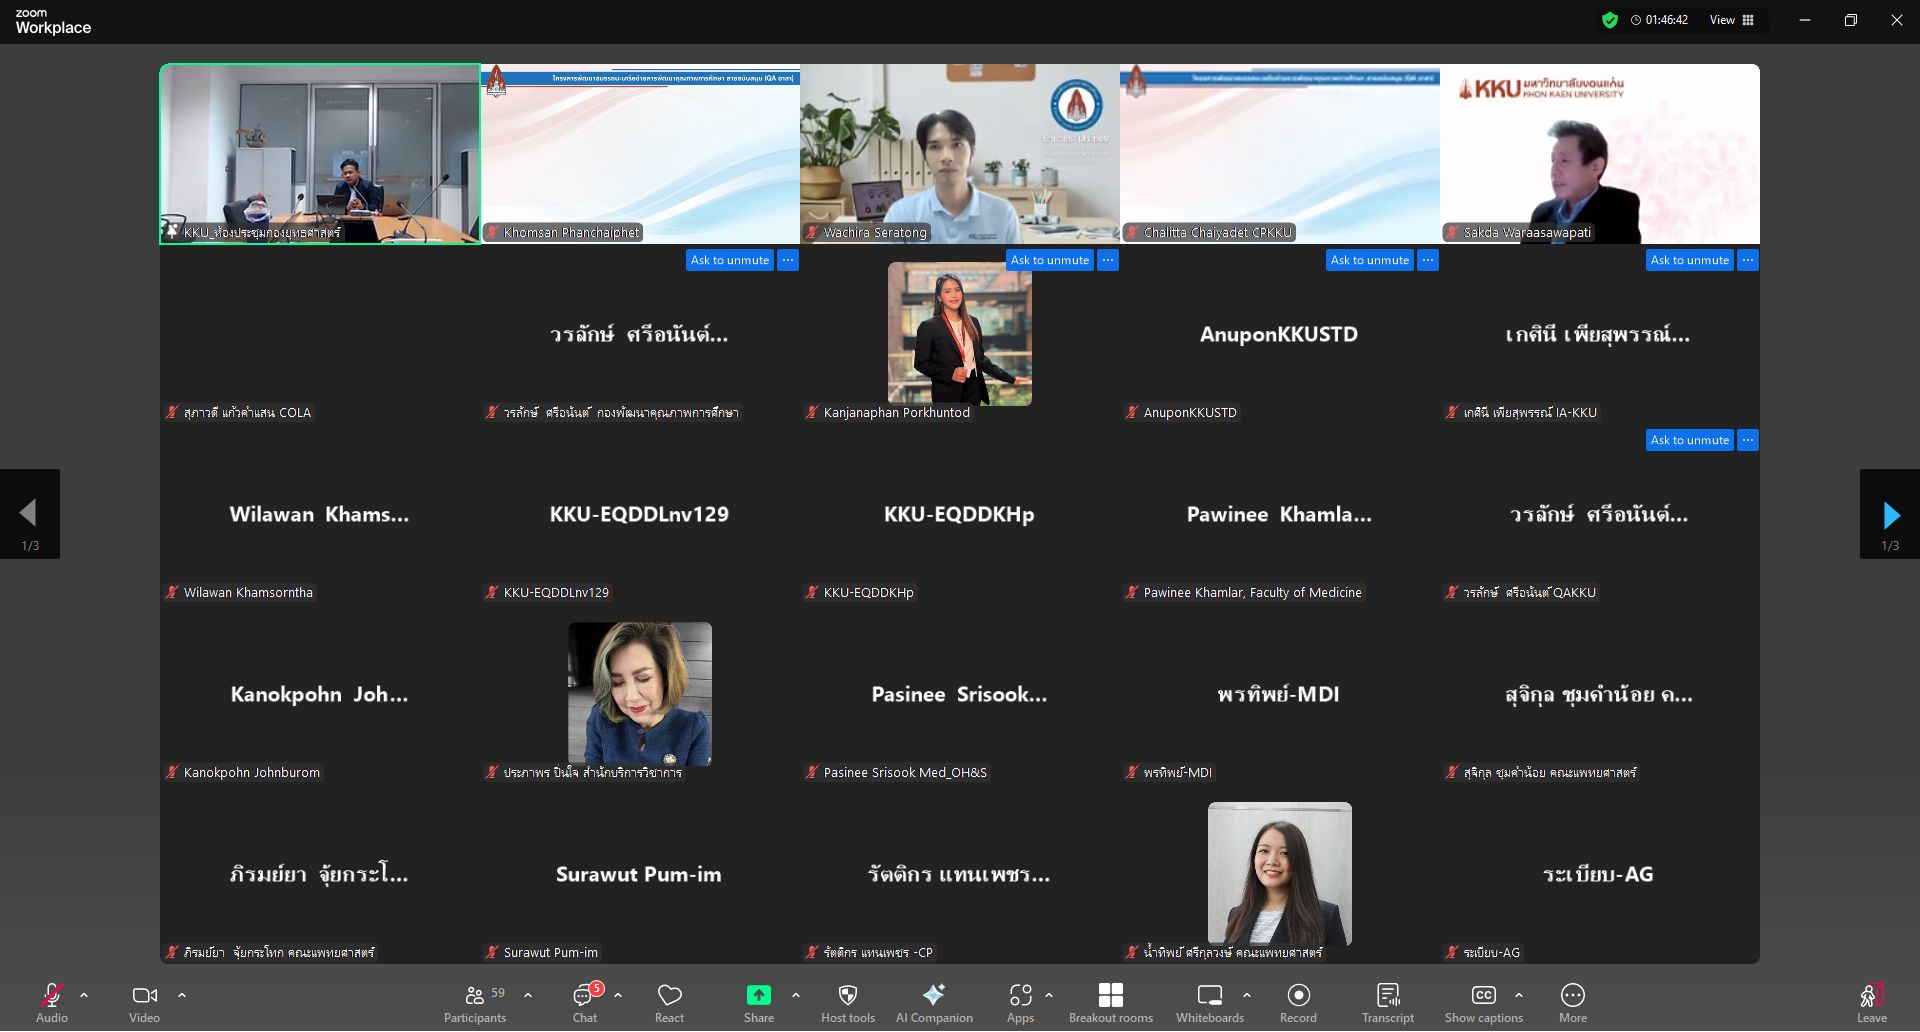Screen dimensions: 1920x1032
Task: Toggle Show captions
Action: 1483,1003
